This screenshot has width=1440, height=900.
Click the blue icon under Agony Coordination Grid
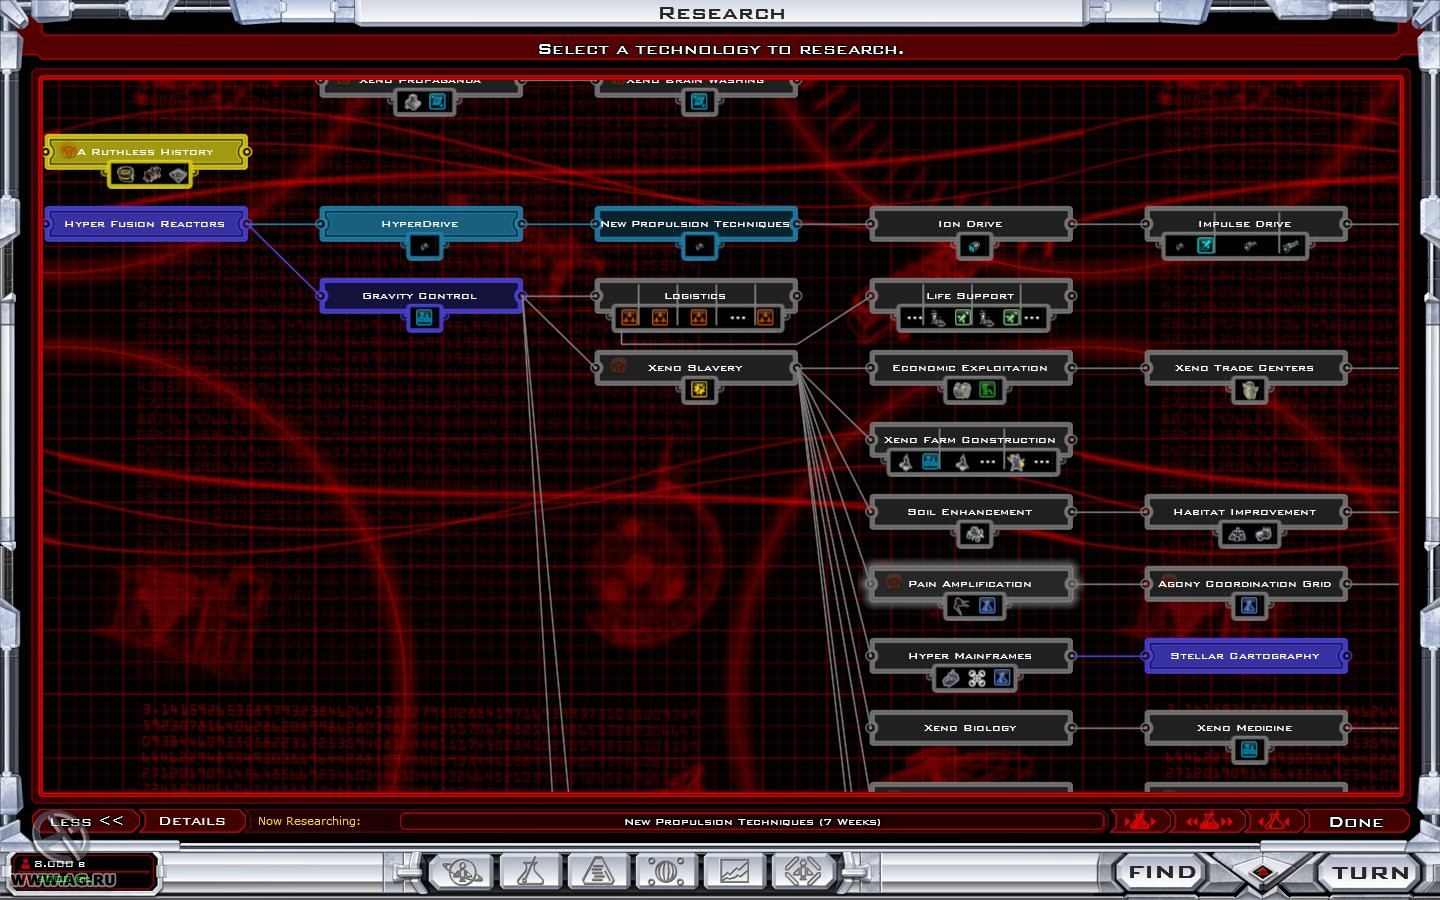click(1249, 606)
